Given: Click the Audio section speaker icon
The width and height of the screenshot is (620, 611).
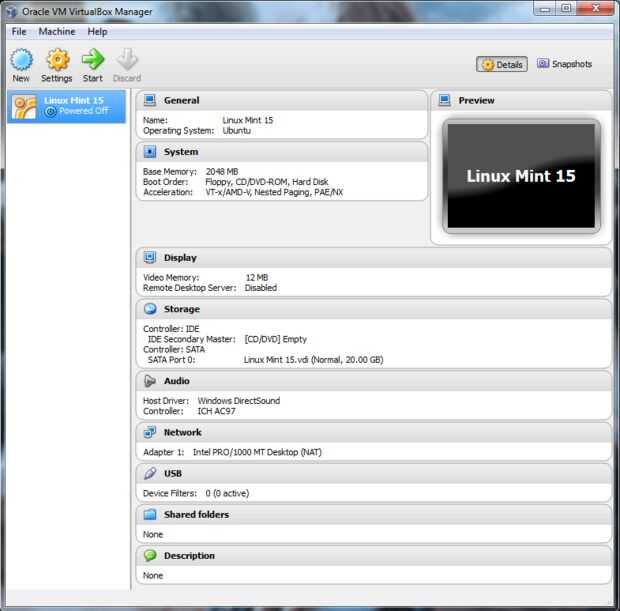Looking at the screenshot, I should point(149,381).
